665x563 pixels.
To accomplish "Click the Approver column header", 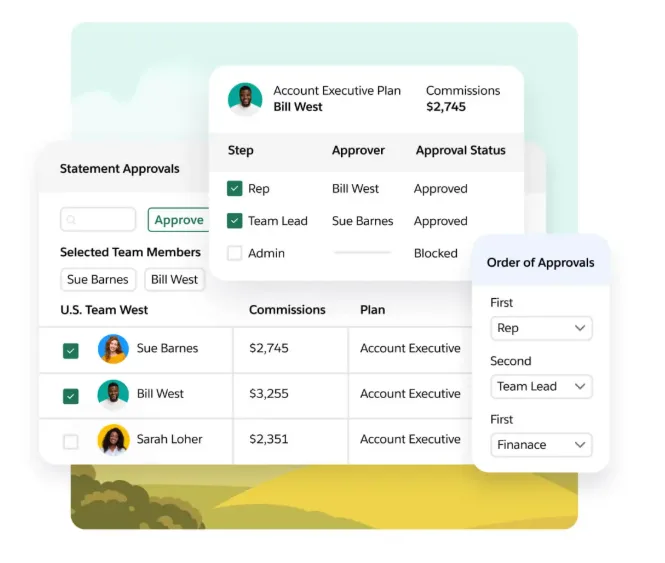I will coord(358,150).
